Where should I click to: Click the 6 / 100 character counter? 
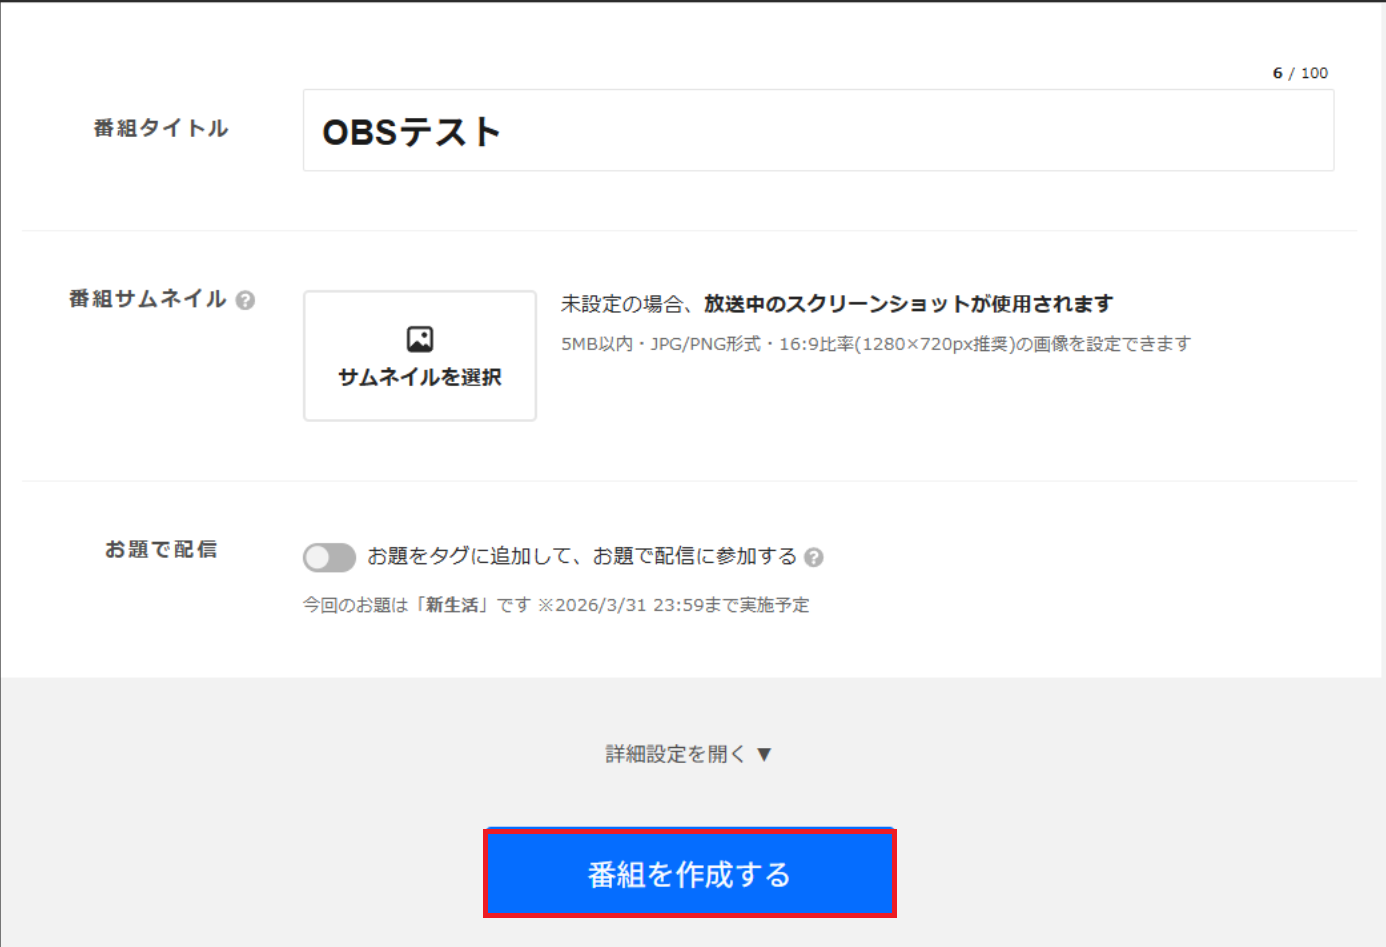click(x=1299, y=73)
